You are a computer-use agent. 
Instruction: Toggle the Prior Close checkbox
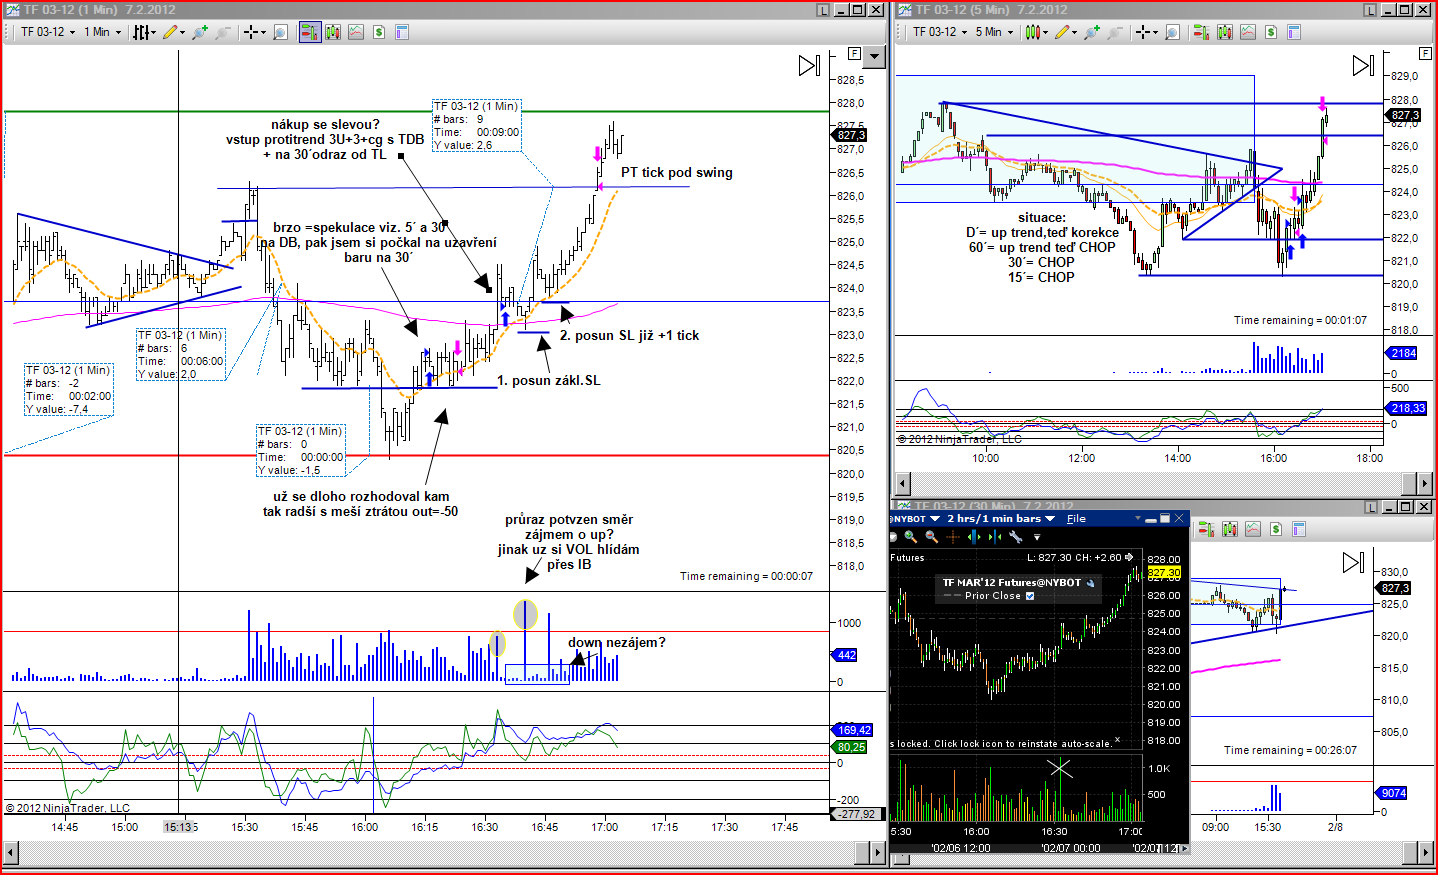pos(1030,596)
